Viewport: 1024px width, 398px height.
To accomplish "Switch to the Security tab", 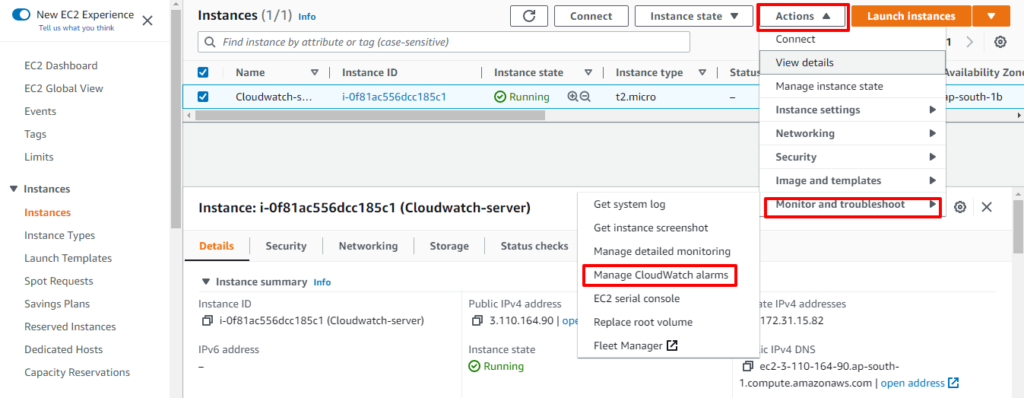I will 285,246.
